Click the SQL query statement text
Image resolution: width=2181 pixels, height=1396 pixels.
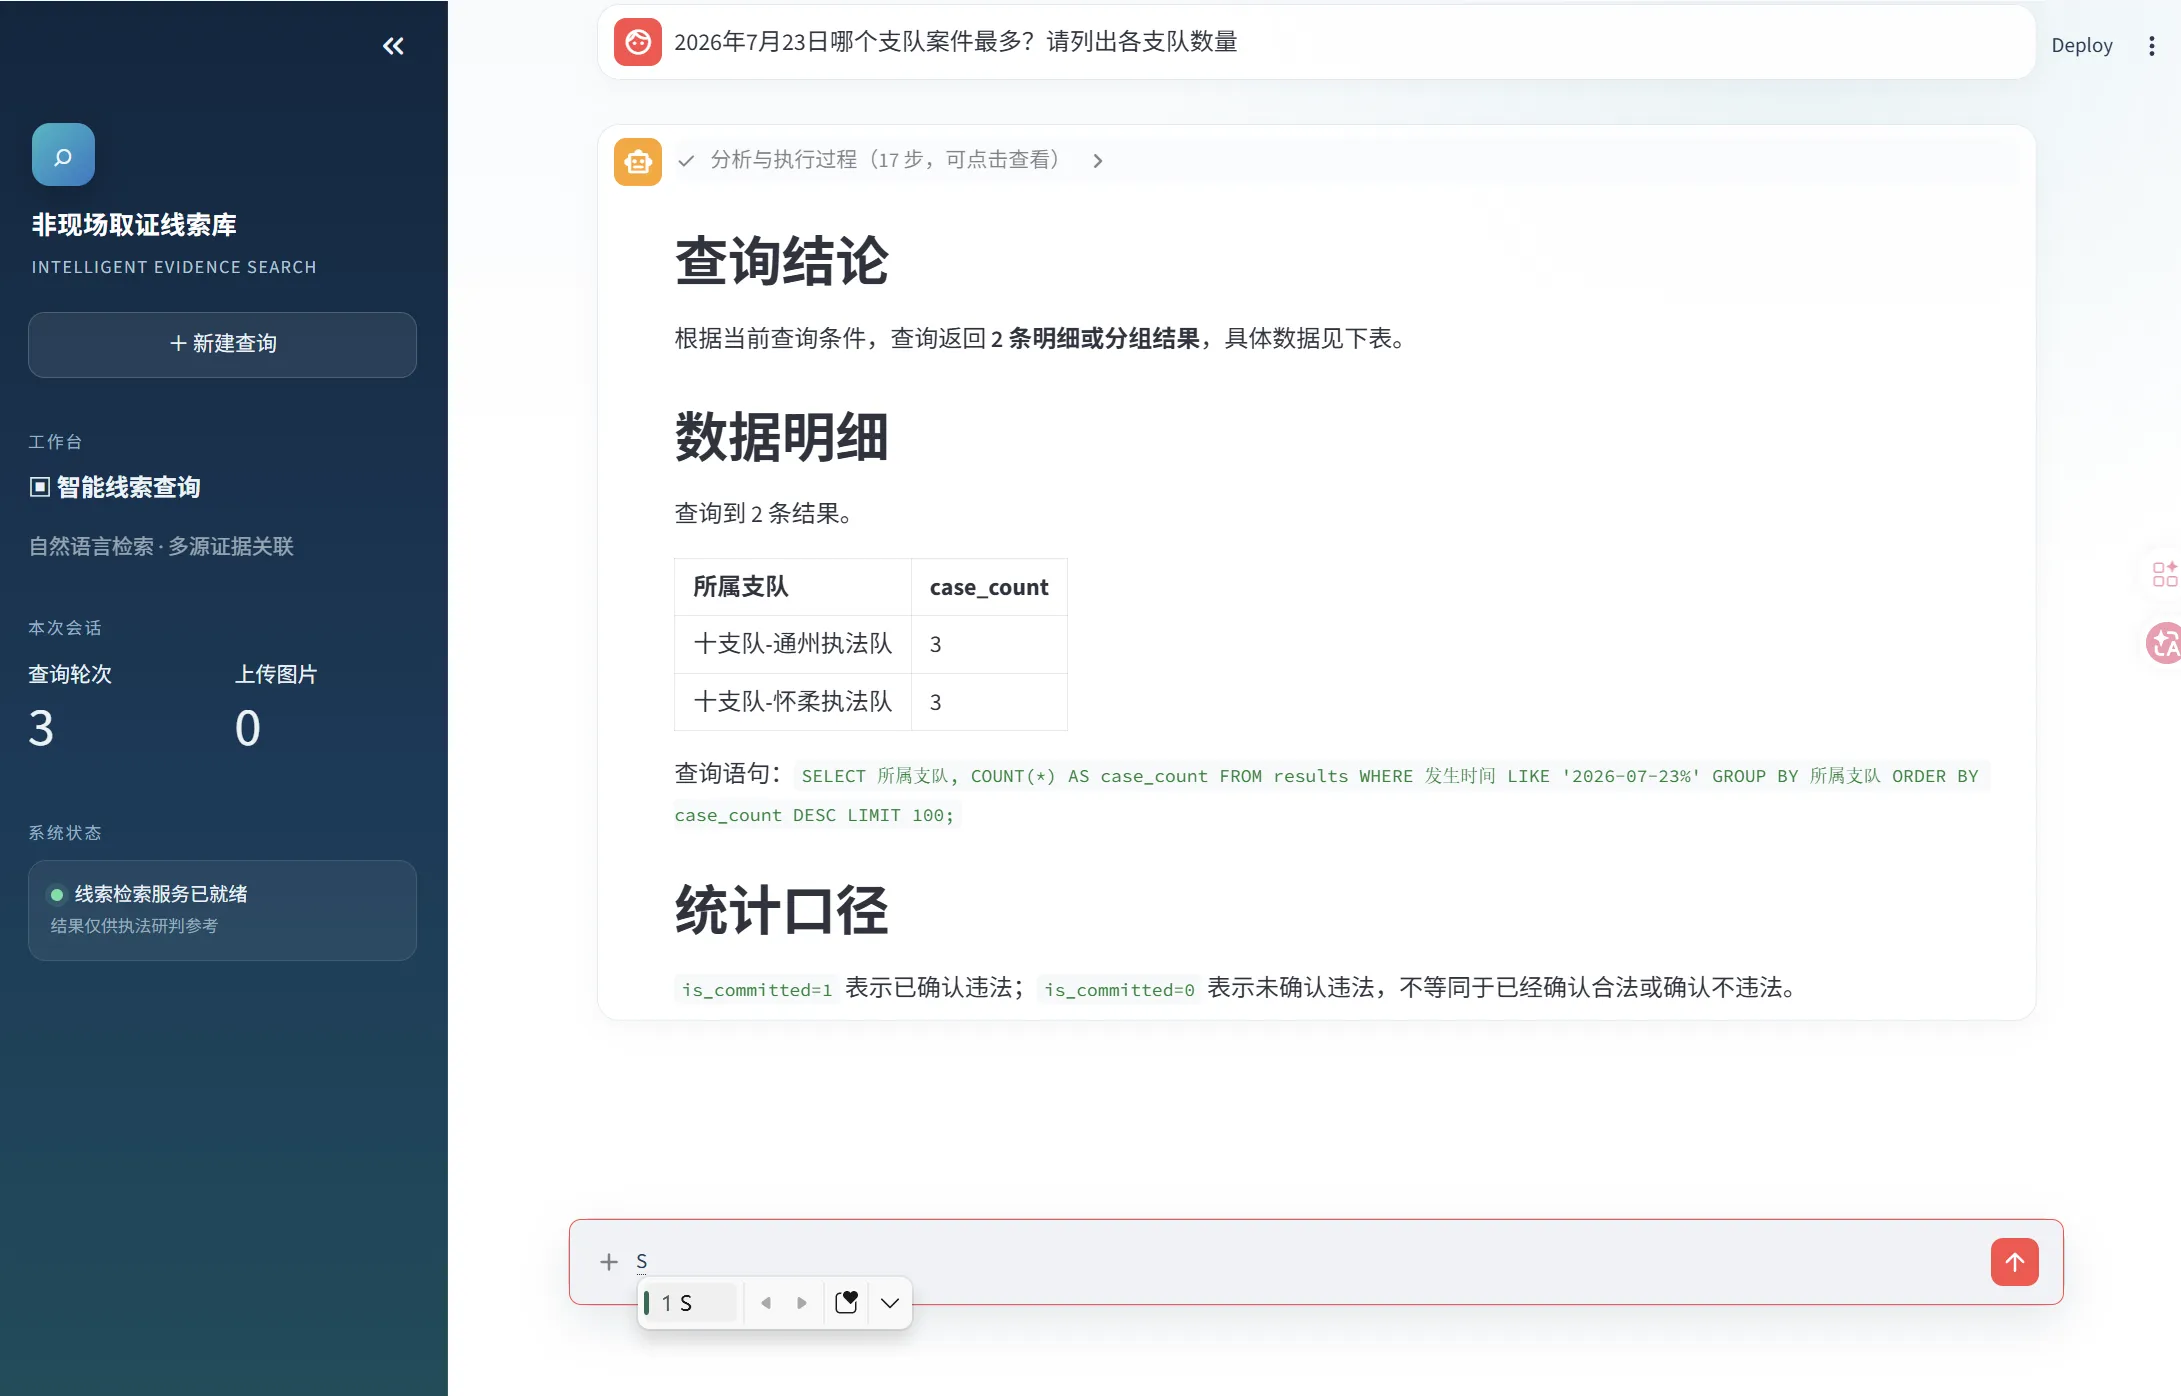click(1332, 795)
